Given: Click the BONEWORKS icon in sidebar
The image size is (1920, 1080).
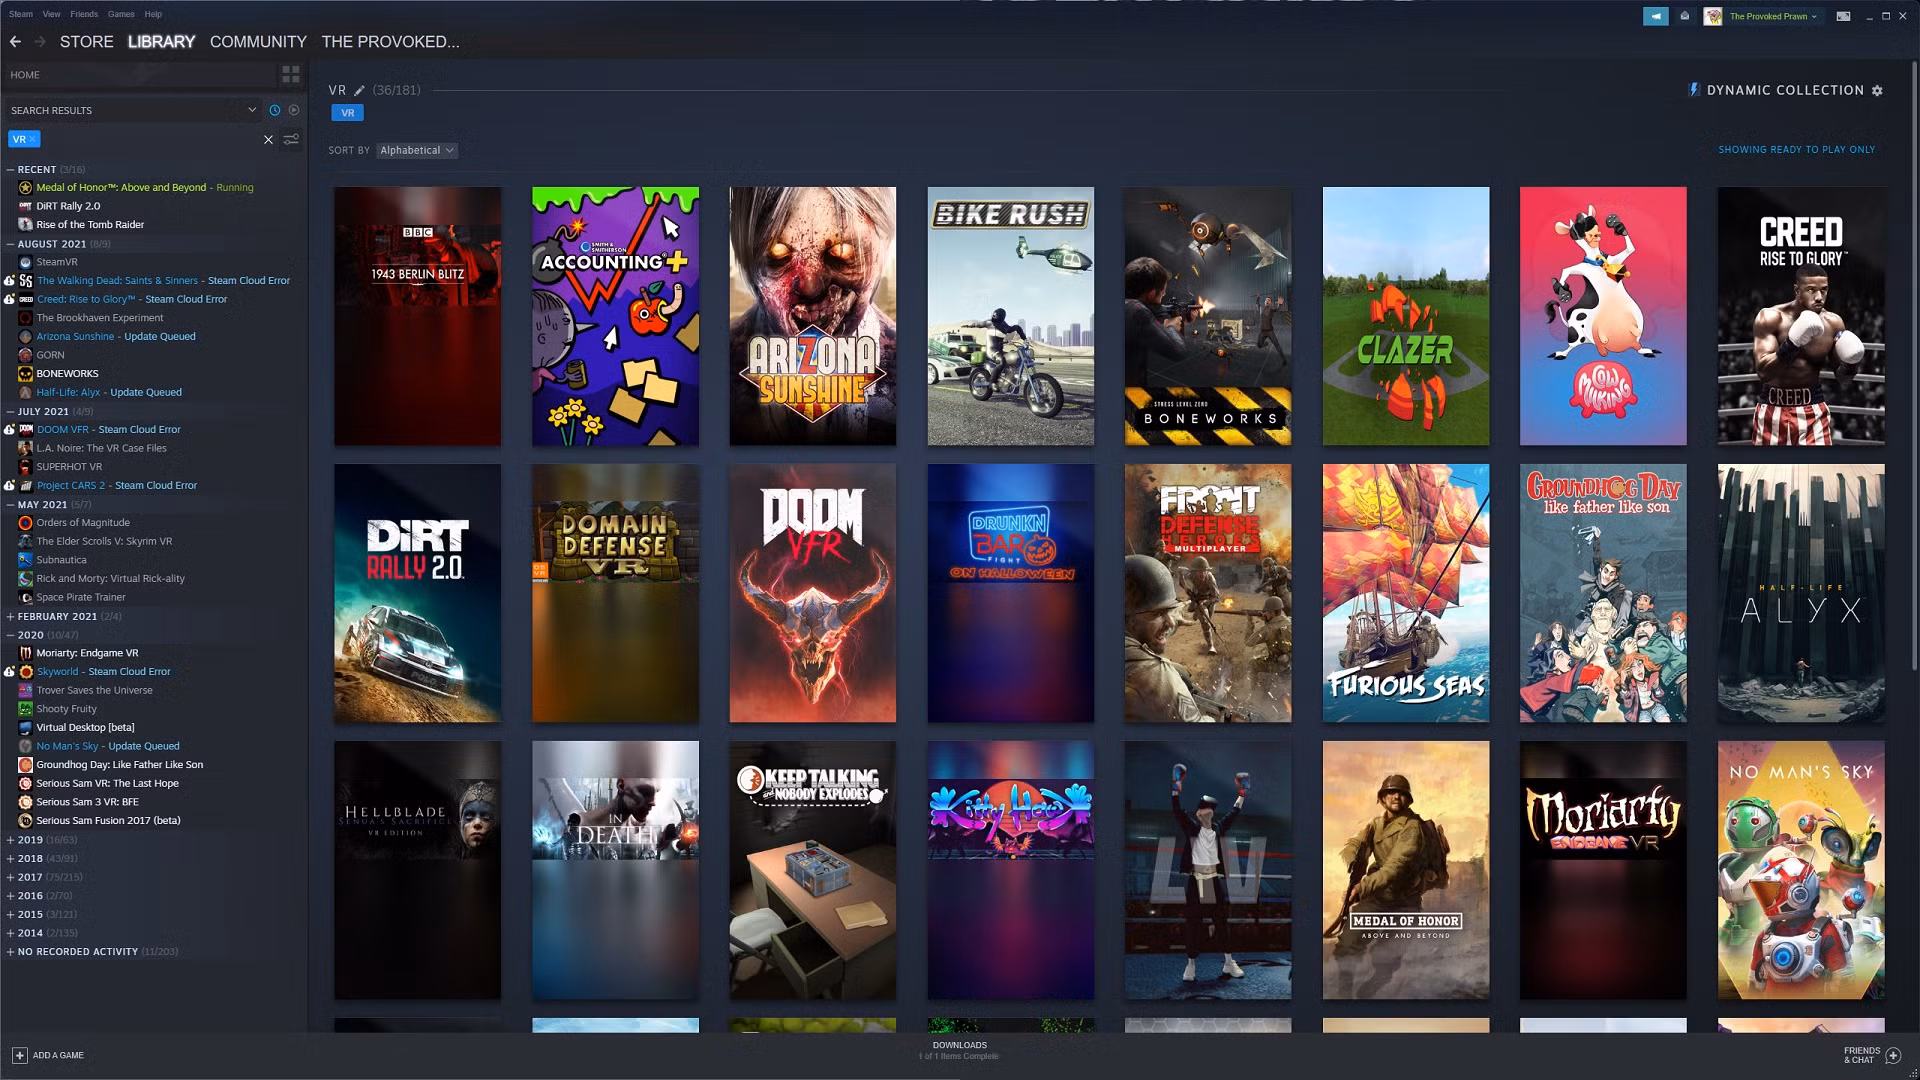Looking at the screenshot, I should (x=26, y=374).
